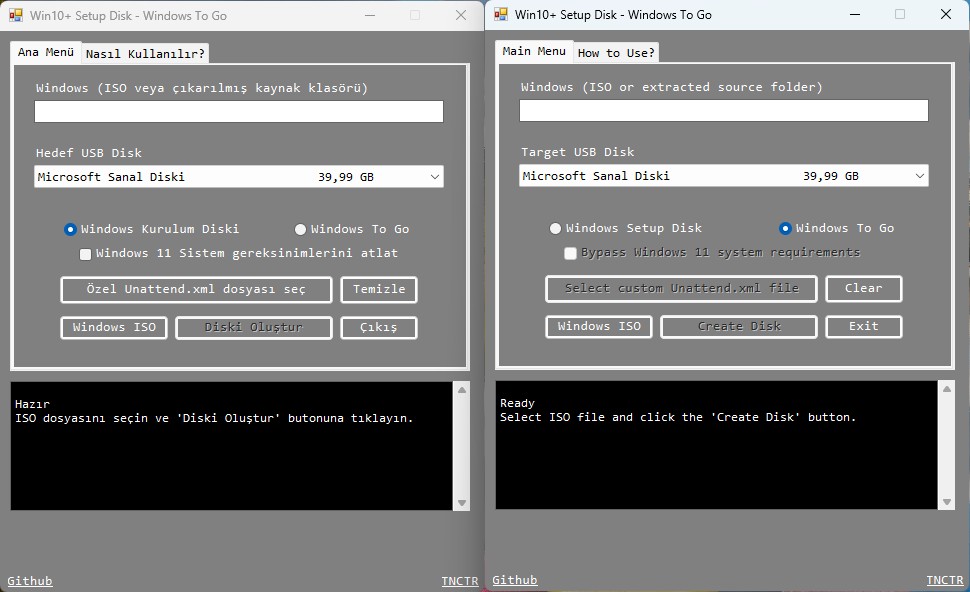Select the Windows Setup Disk radio button

[556, 228]
